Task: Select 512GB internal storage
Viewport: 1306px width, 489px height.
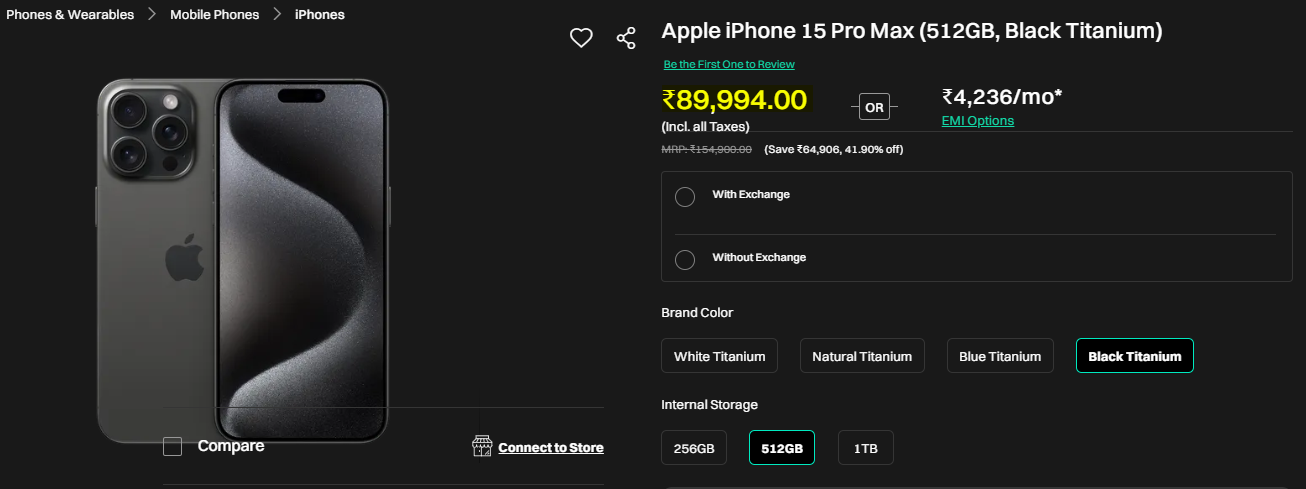Action: pos(782,448)
